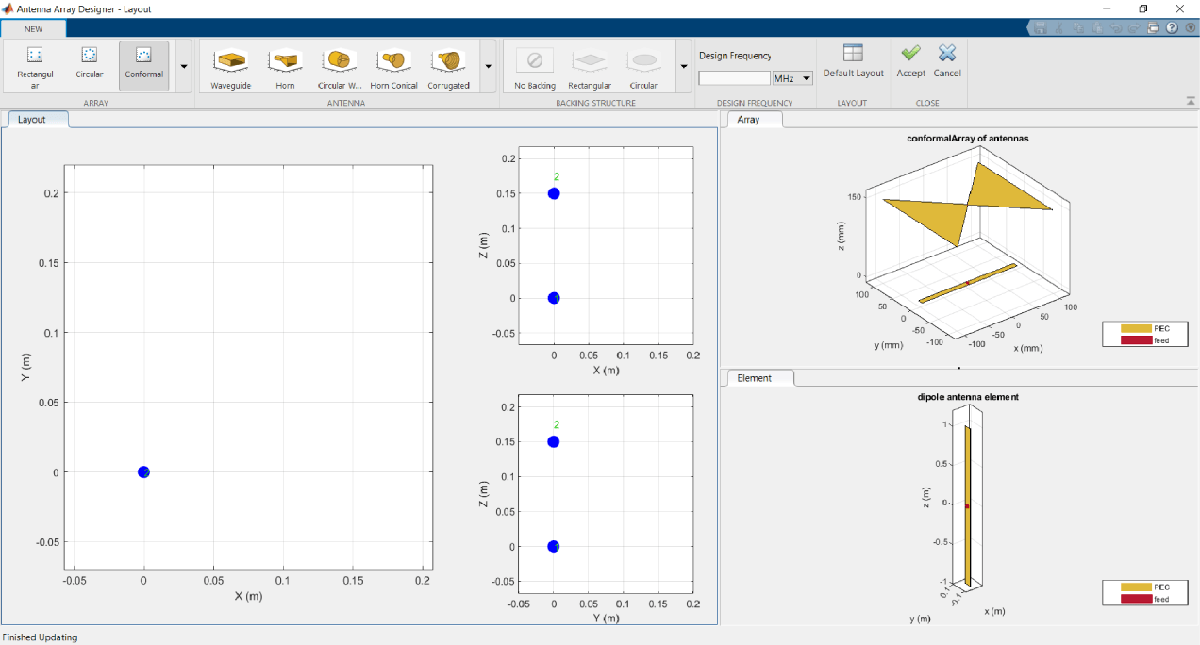Collapse the toolstrip with the up arrow
Image resolution: width=1200 pixels, height=645 pixels.
pyautogui.click(x=1190, y=101)
